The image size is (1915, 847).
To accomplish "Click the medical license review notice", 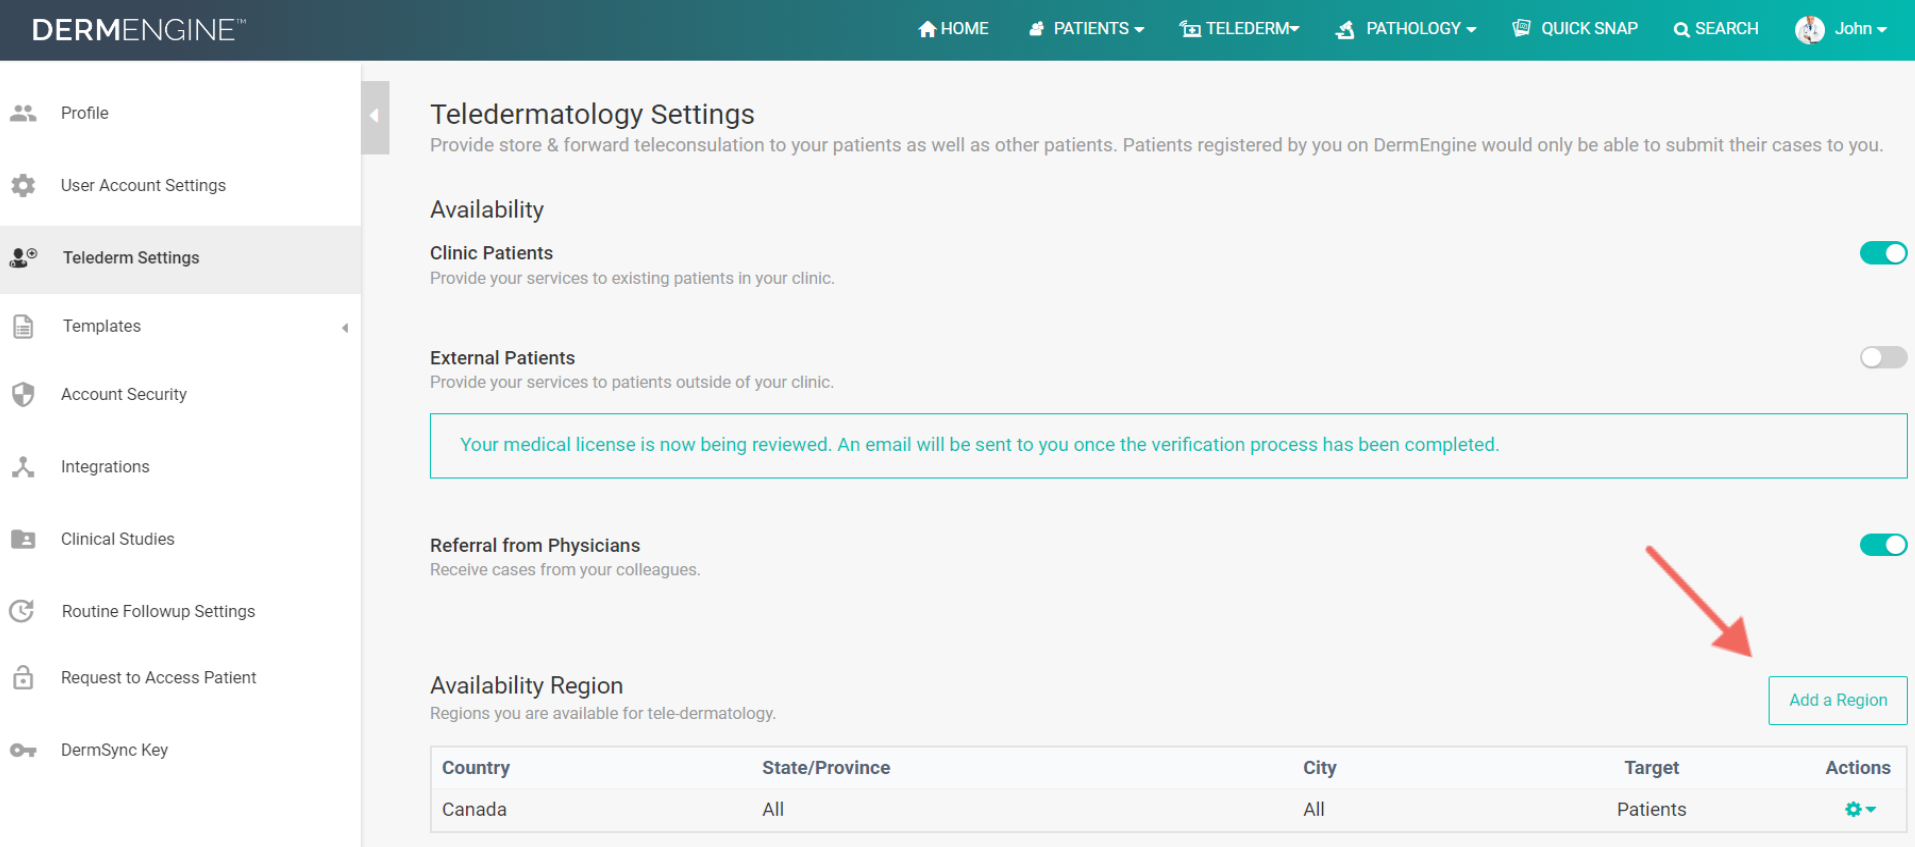I will [x=1168, y=446].
